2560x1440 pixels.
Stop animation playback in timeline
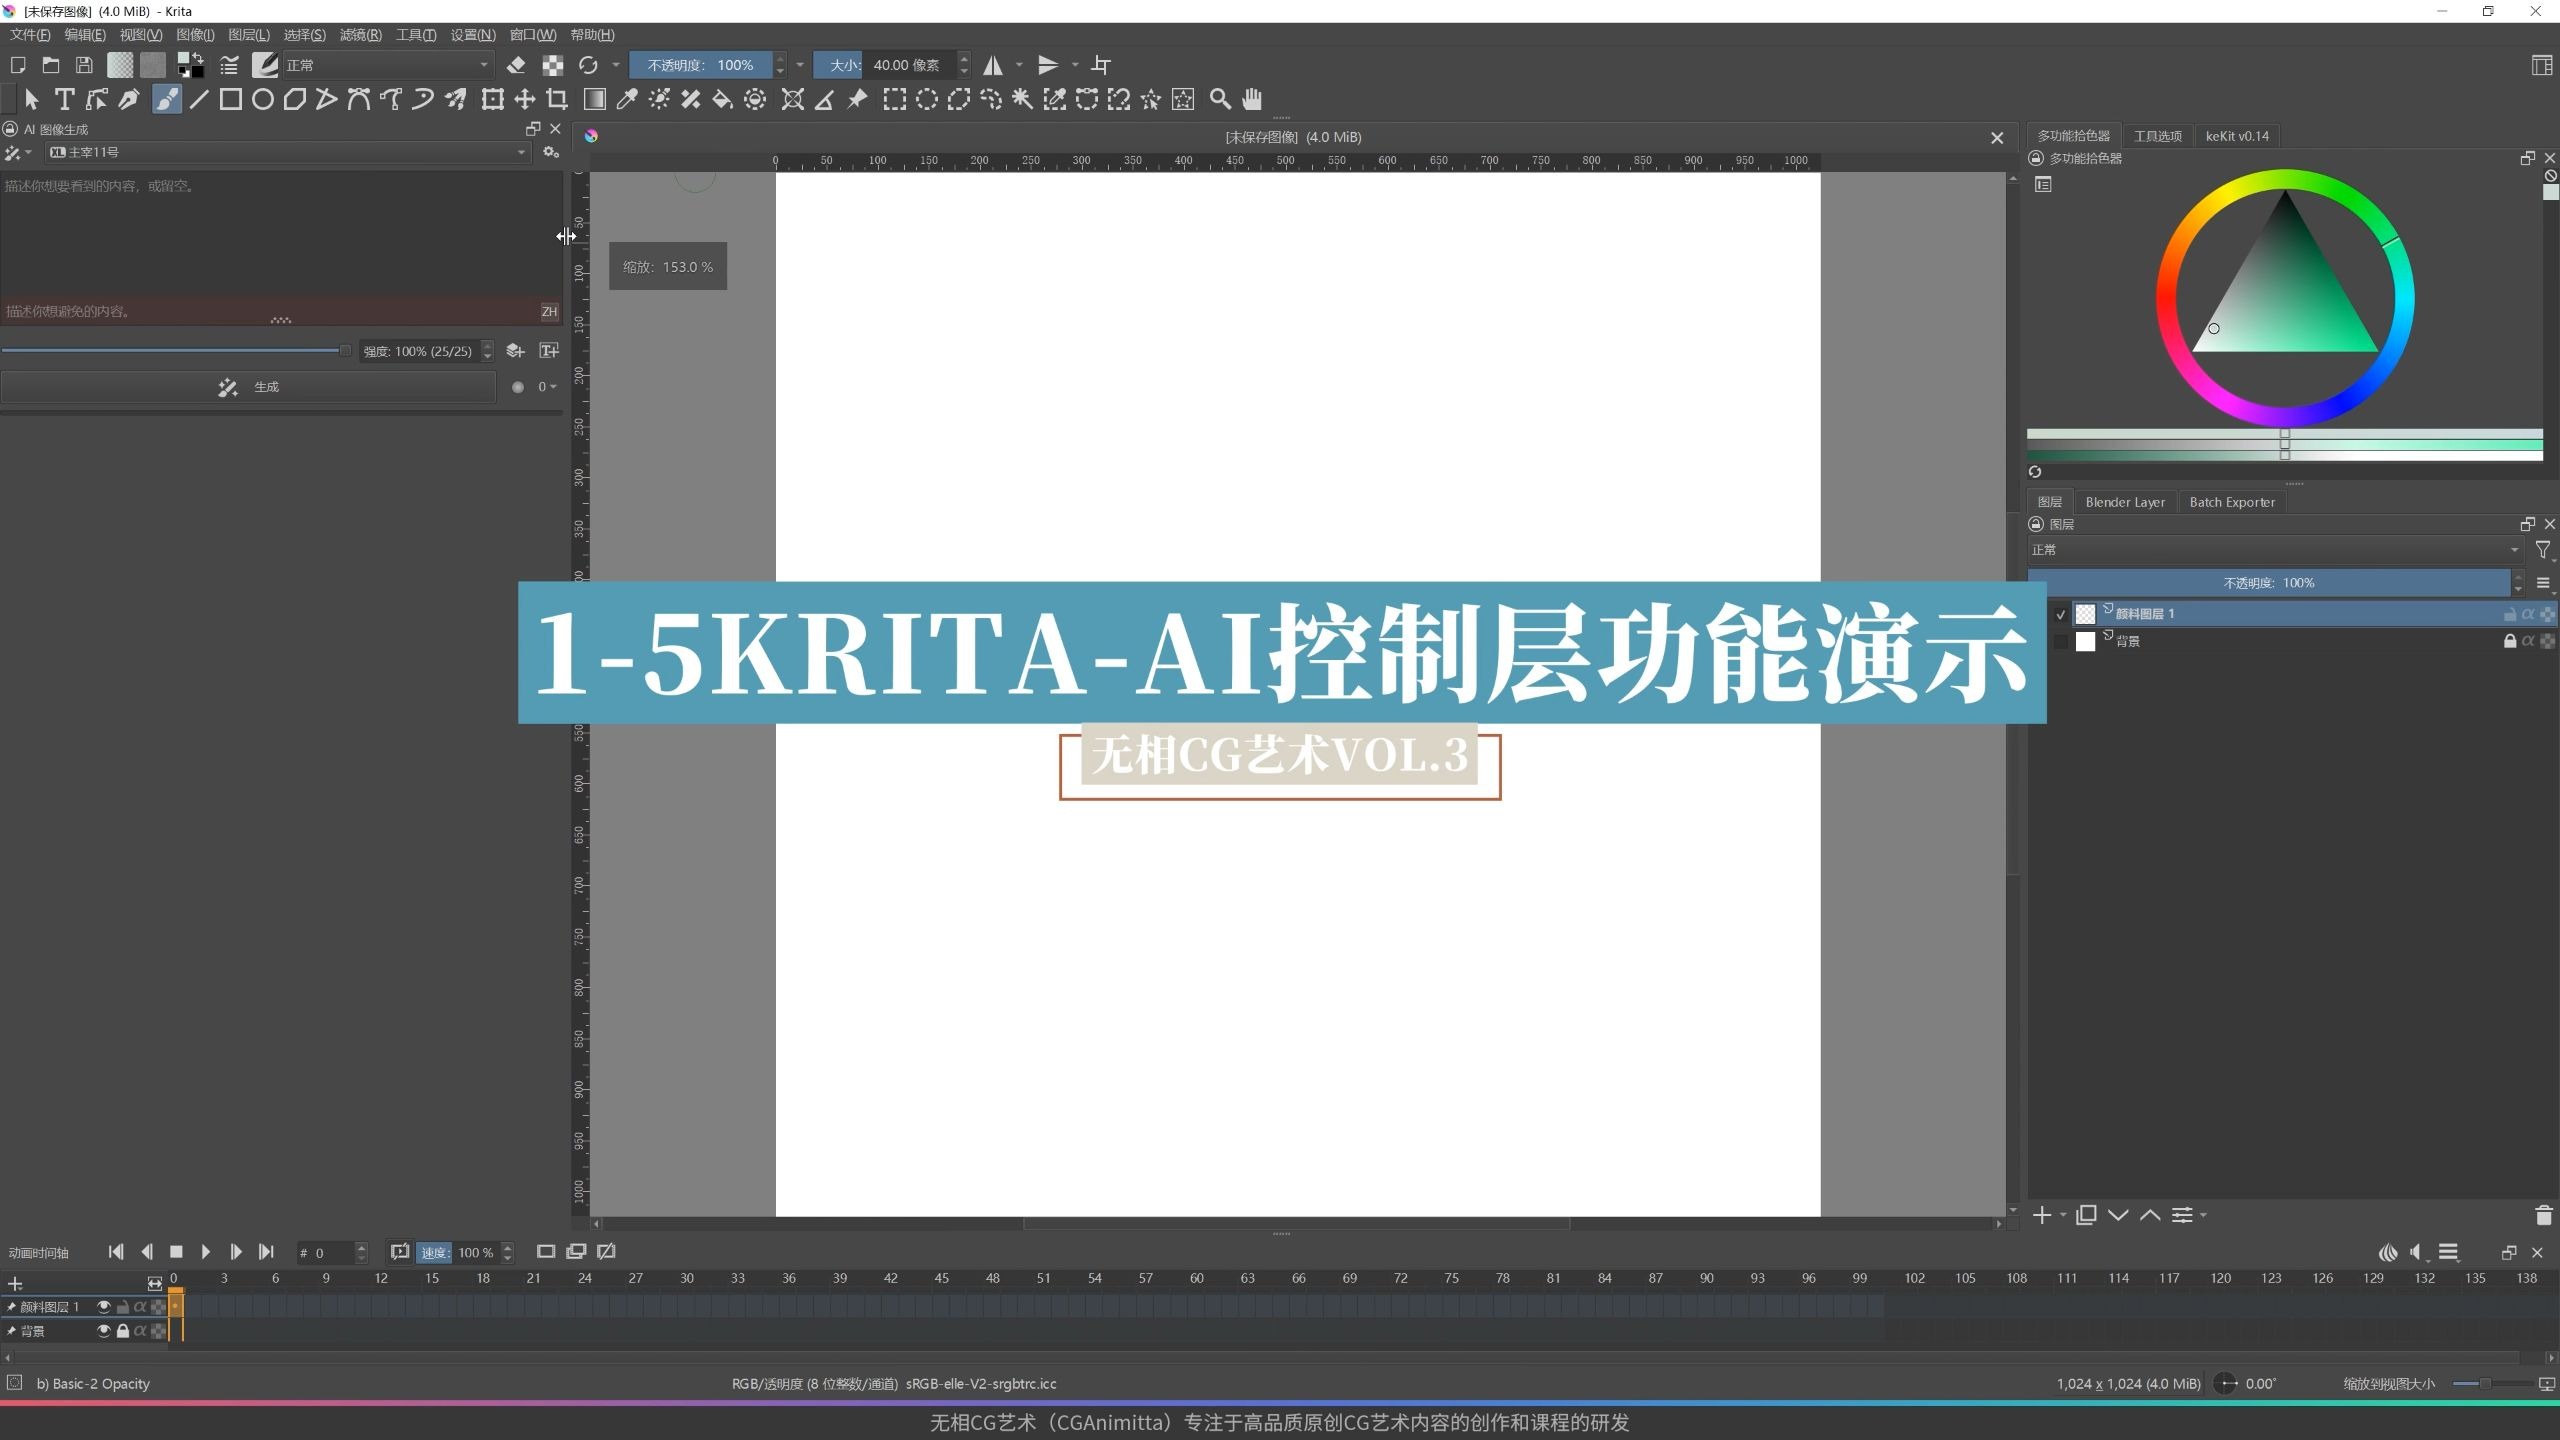tap(176, 1252)
